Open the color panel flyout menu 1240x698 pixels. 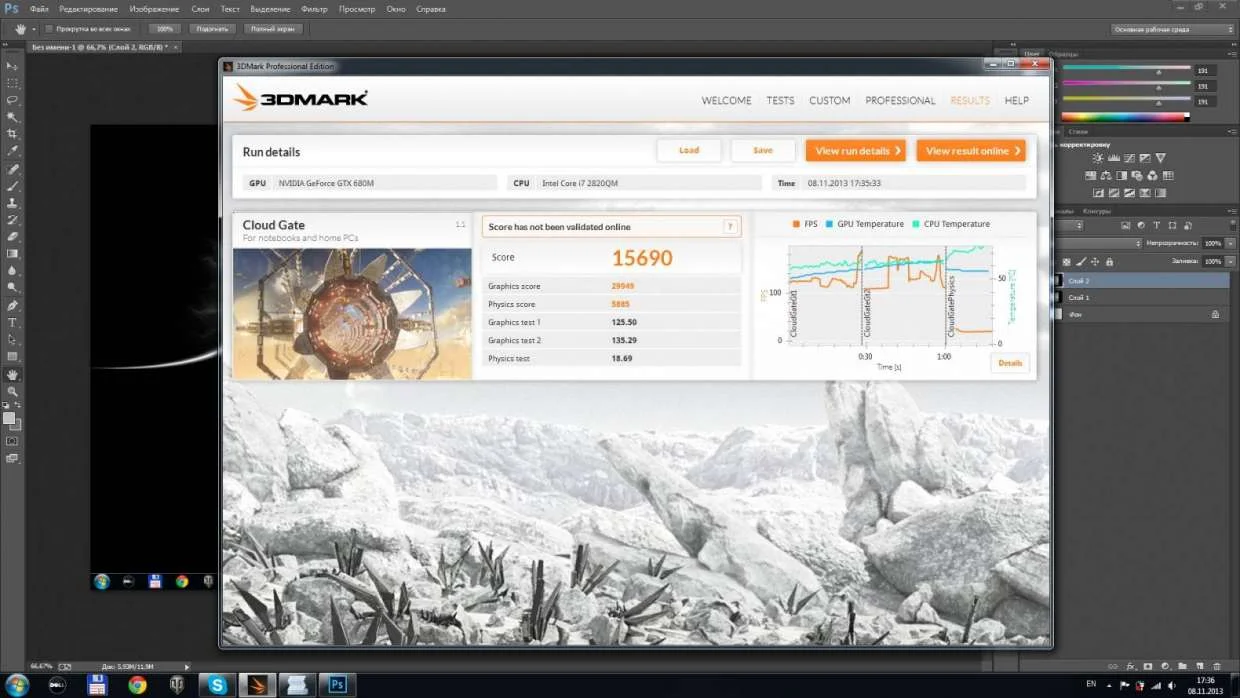tap(1232, 54)
